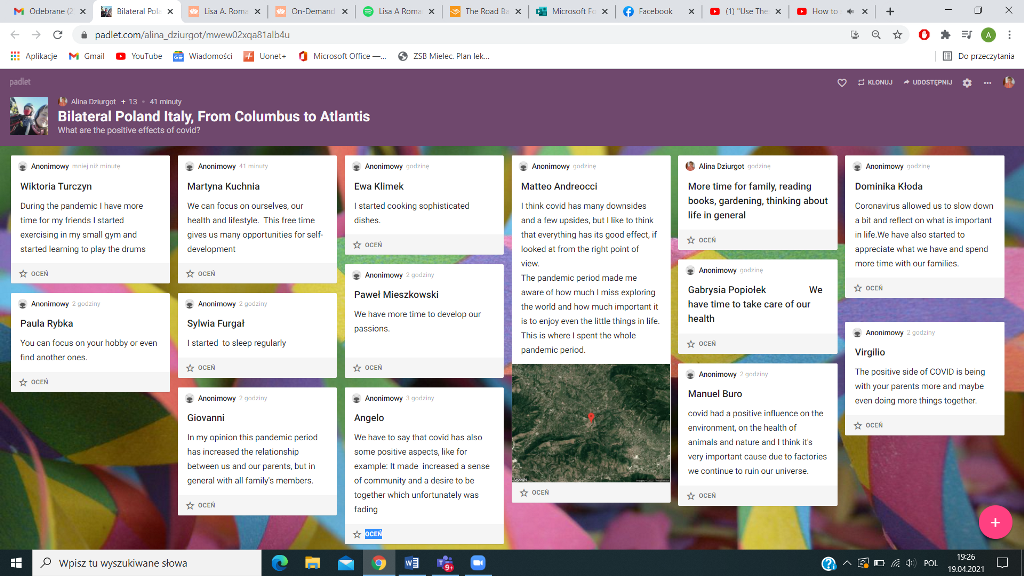Open padlet settings gear icon
Image resolution: width=1024 pixels, height=576 pixels.
[966, 82]
